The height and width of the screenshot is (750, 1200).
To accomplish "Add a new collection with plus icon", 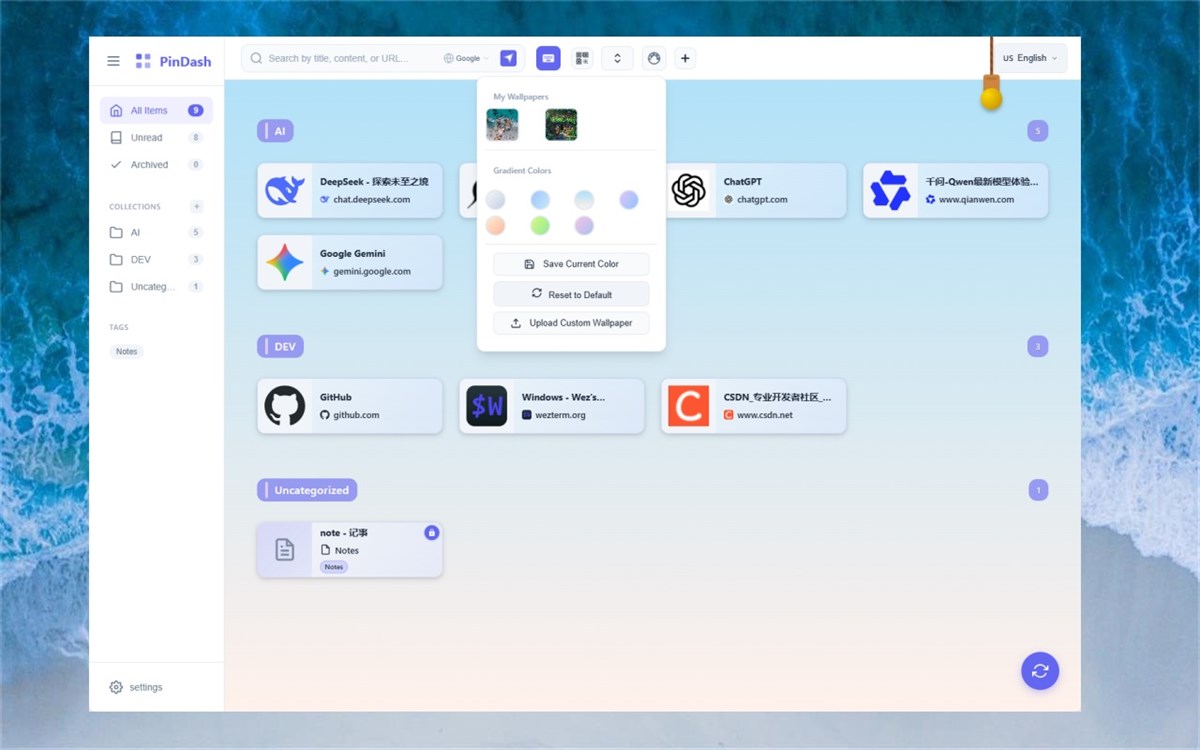I will pos(196,206).
